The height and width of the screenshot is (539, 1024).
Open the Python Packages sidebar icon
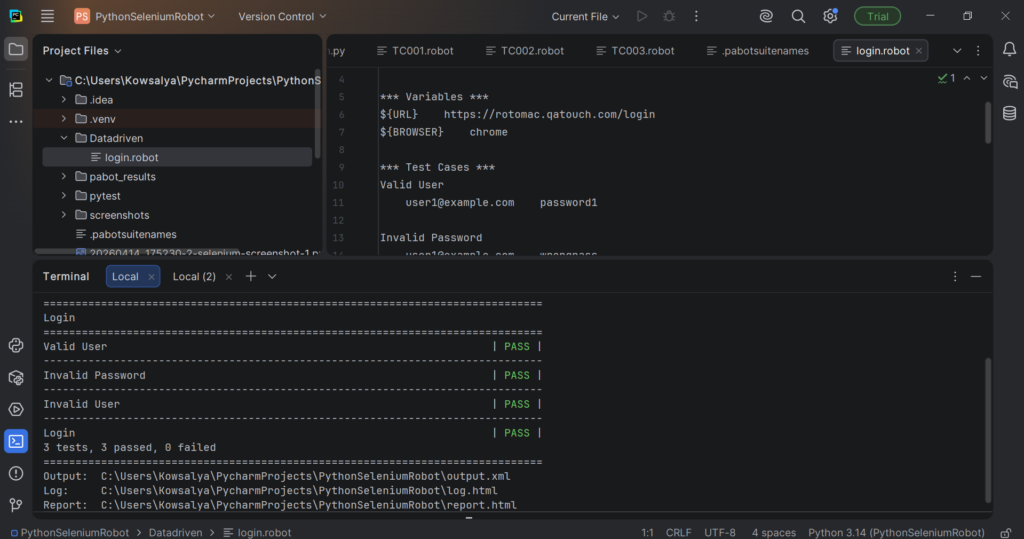tap(16, 377)
